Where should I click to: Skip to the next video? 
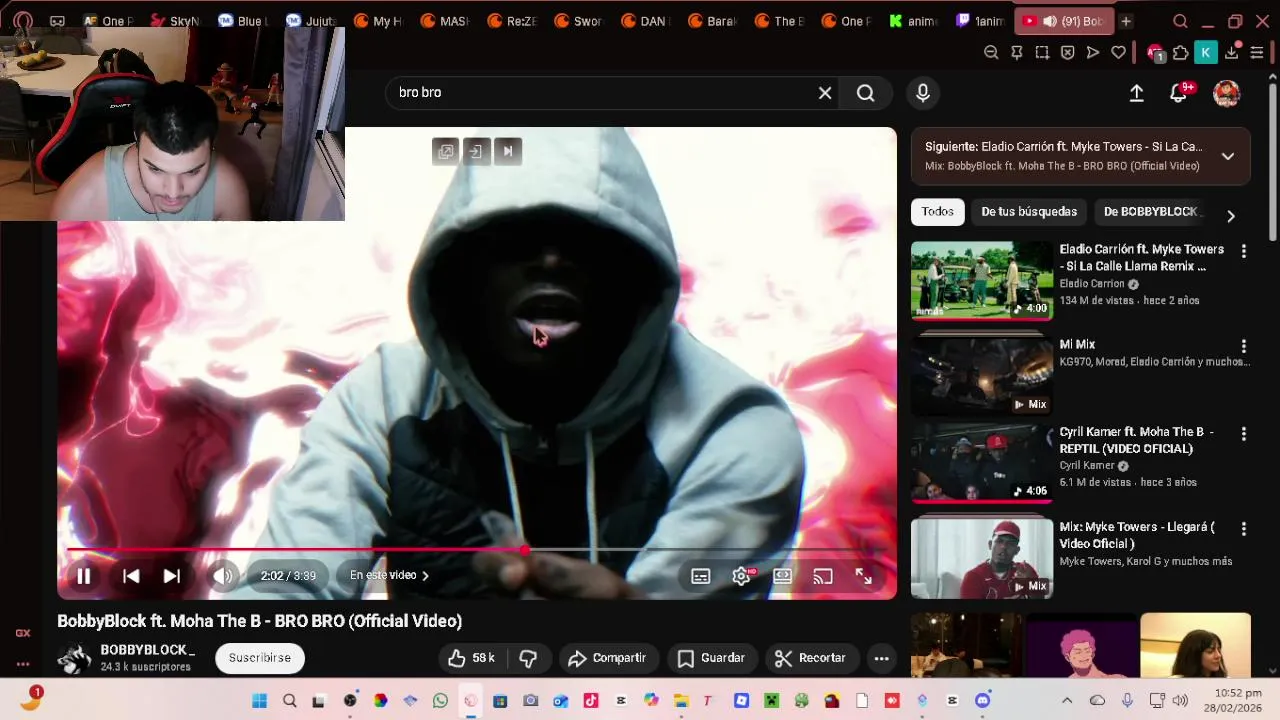pos(172,576)
